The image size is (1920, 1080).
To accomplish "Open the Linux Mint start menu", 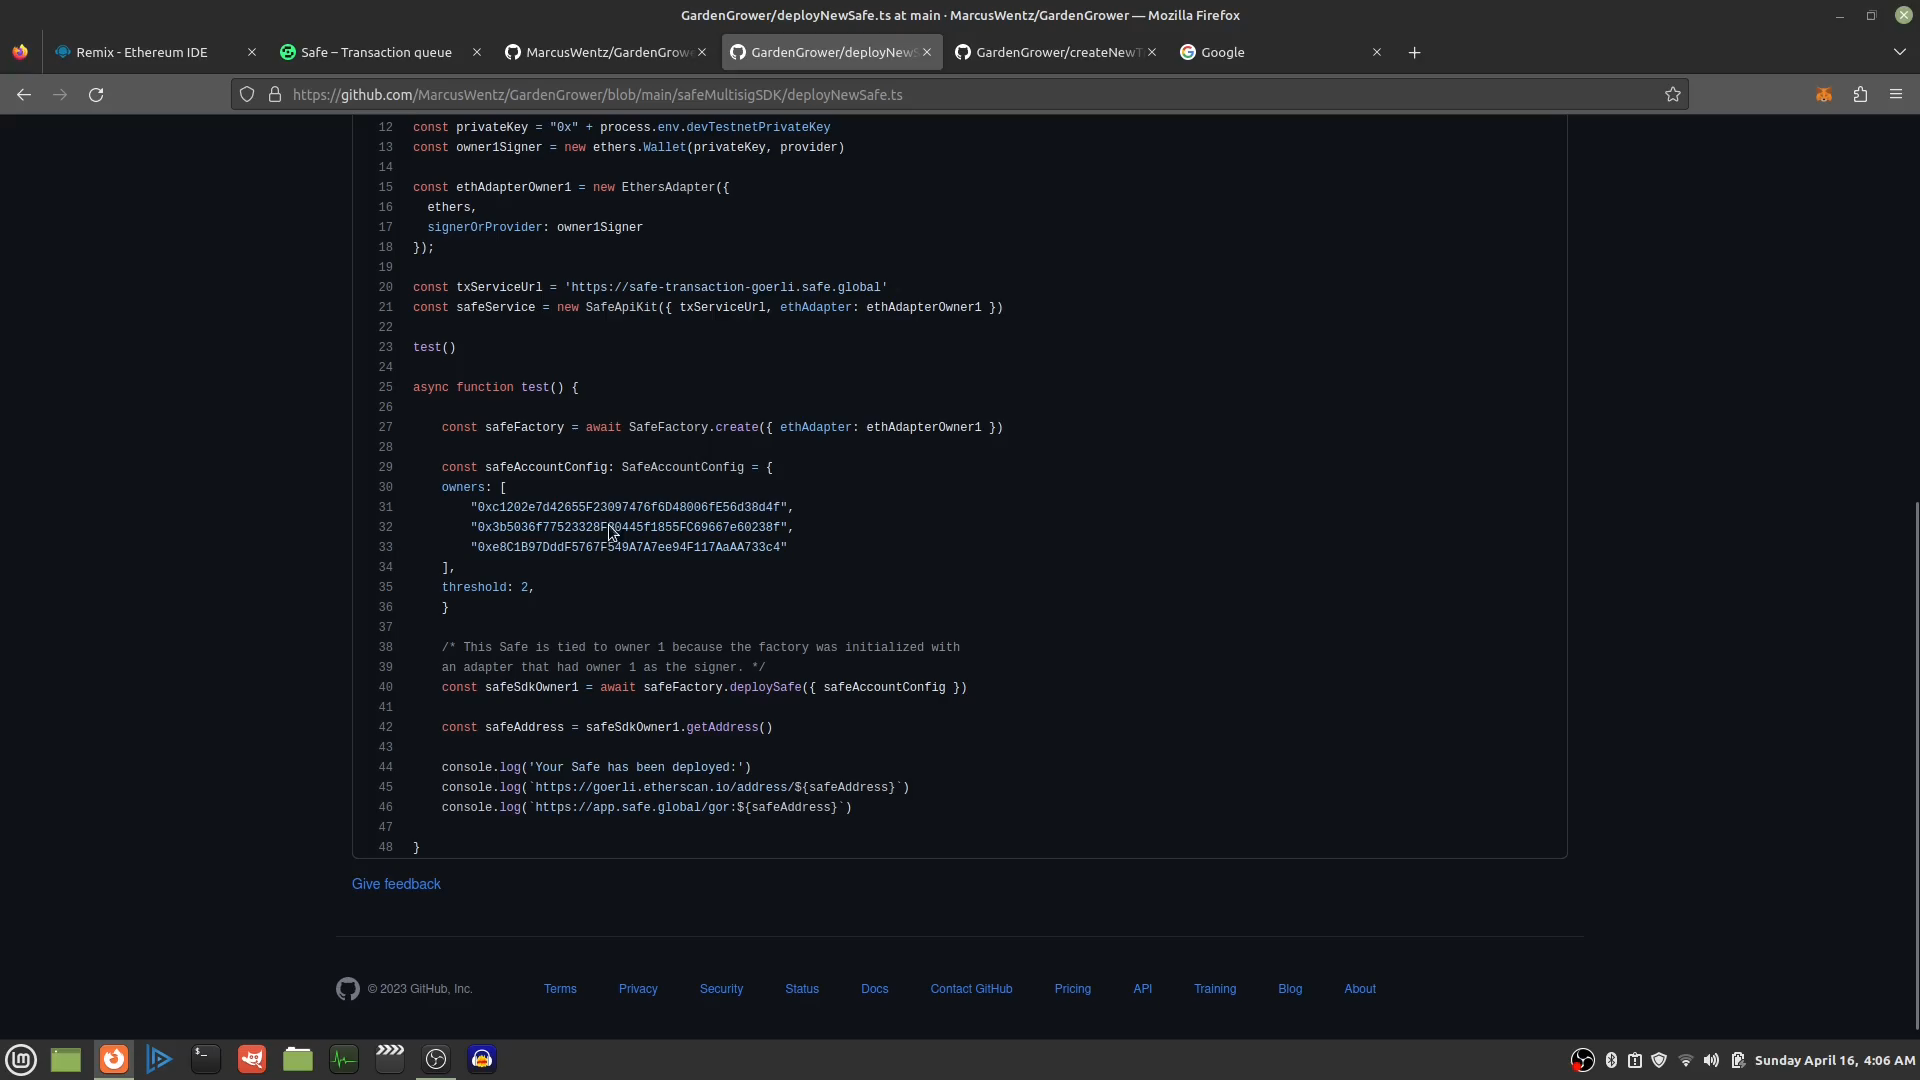I will pyautogui.click(x=21, y=1059).
